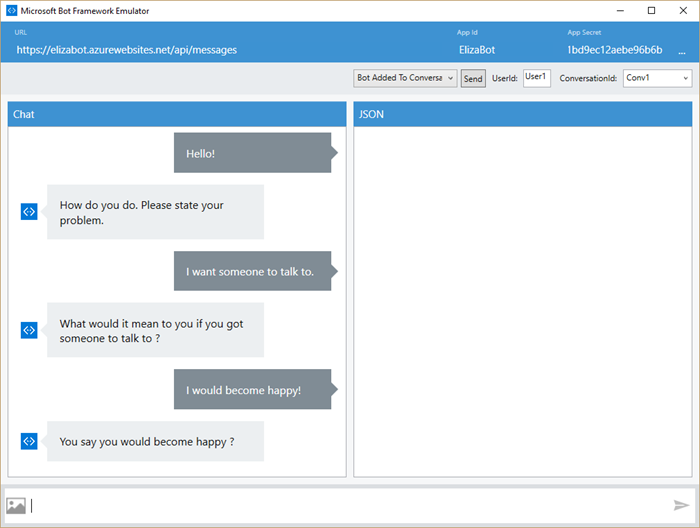
Task: Click the ElizaBot App Id field
Action: 477,50
